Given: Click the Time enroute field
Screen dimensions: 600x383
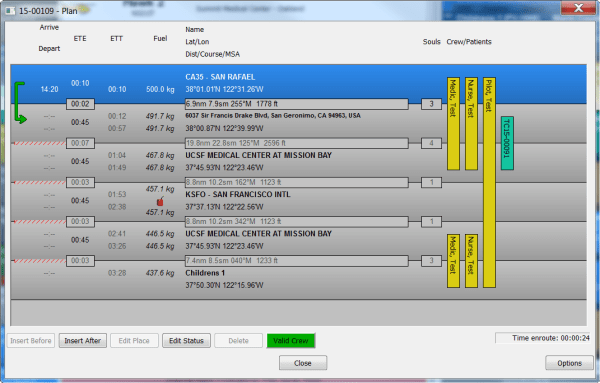Looking at the screenshot, I should (543, 338).
